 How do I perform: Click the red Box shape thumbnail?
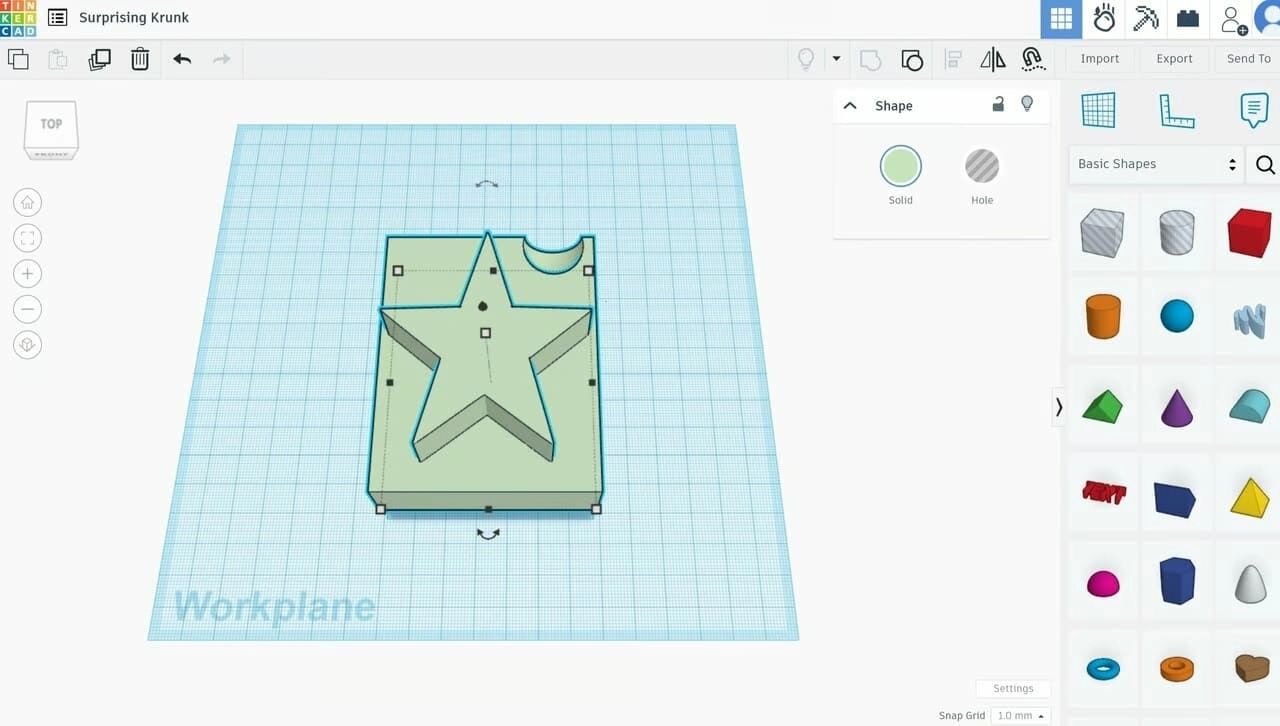(x=1247, y=232)
